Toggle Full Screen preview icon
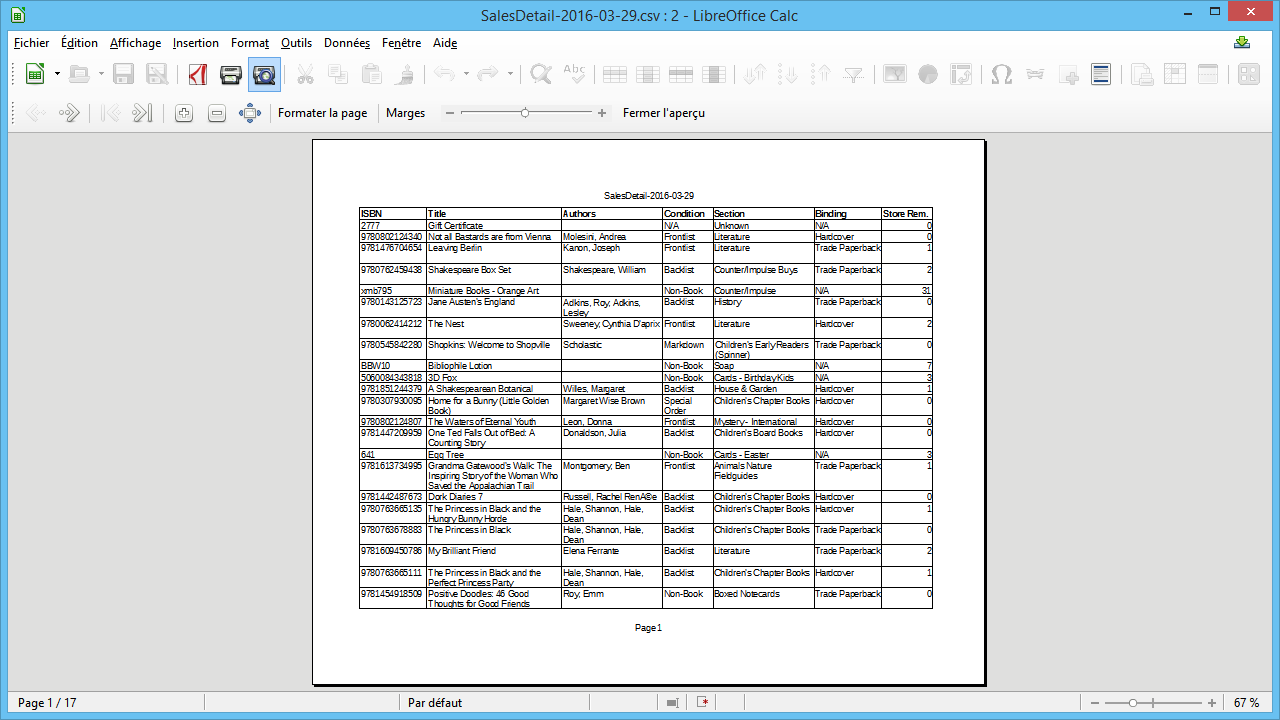 pyautogui.click(x=250, y=113)
